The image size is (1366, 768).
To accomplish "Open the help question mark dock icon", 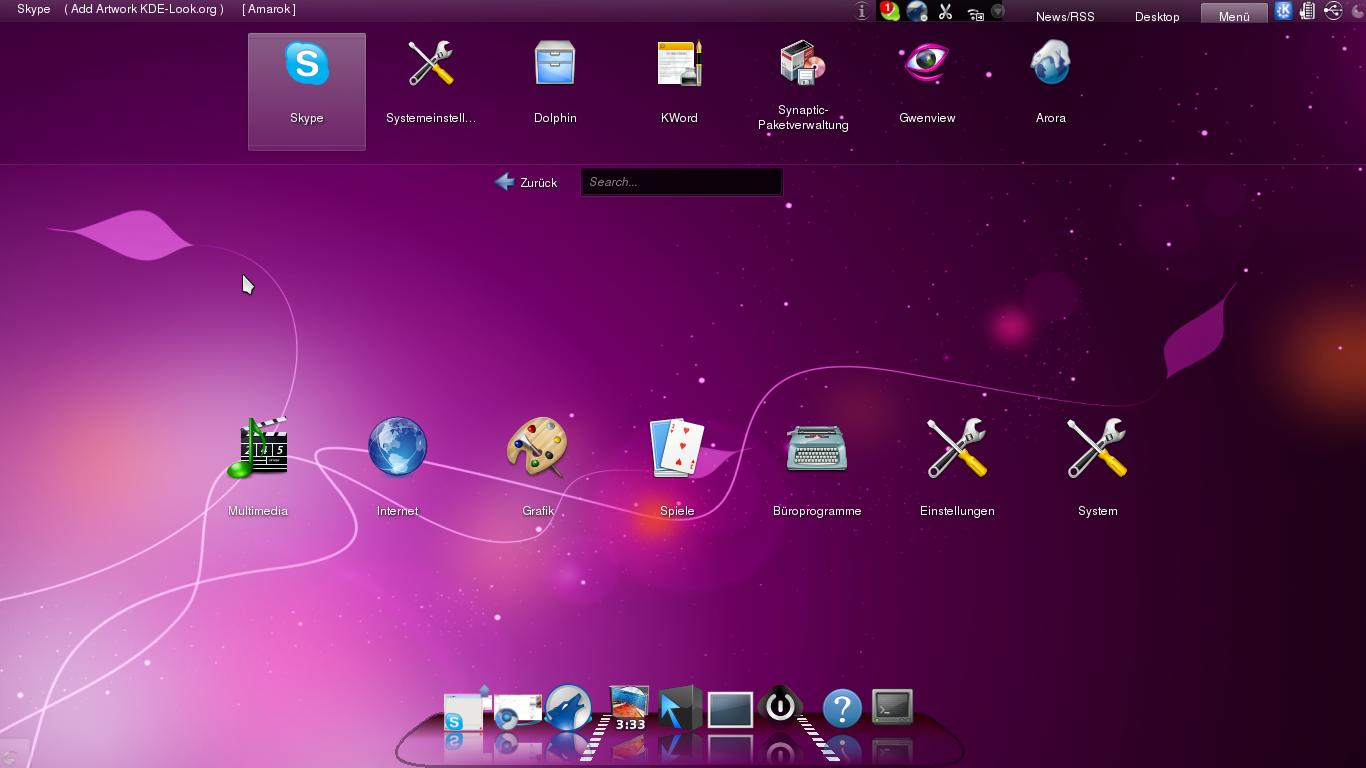I will point(842,709).
